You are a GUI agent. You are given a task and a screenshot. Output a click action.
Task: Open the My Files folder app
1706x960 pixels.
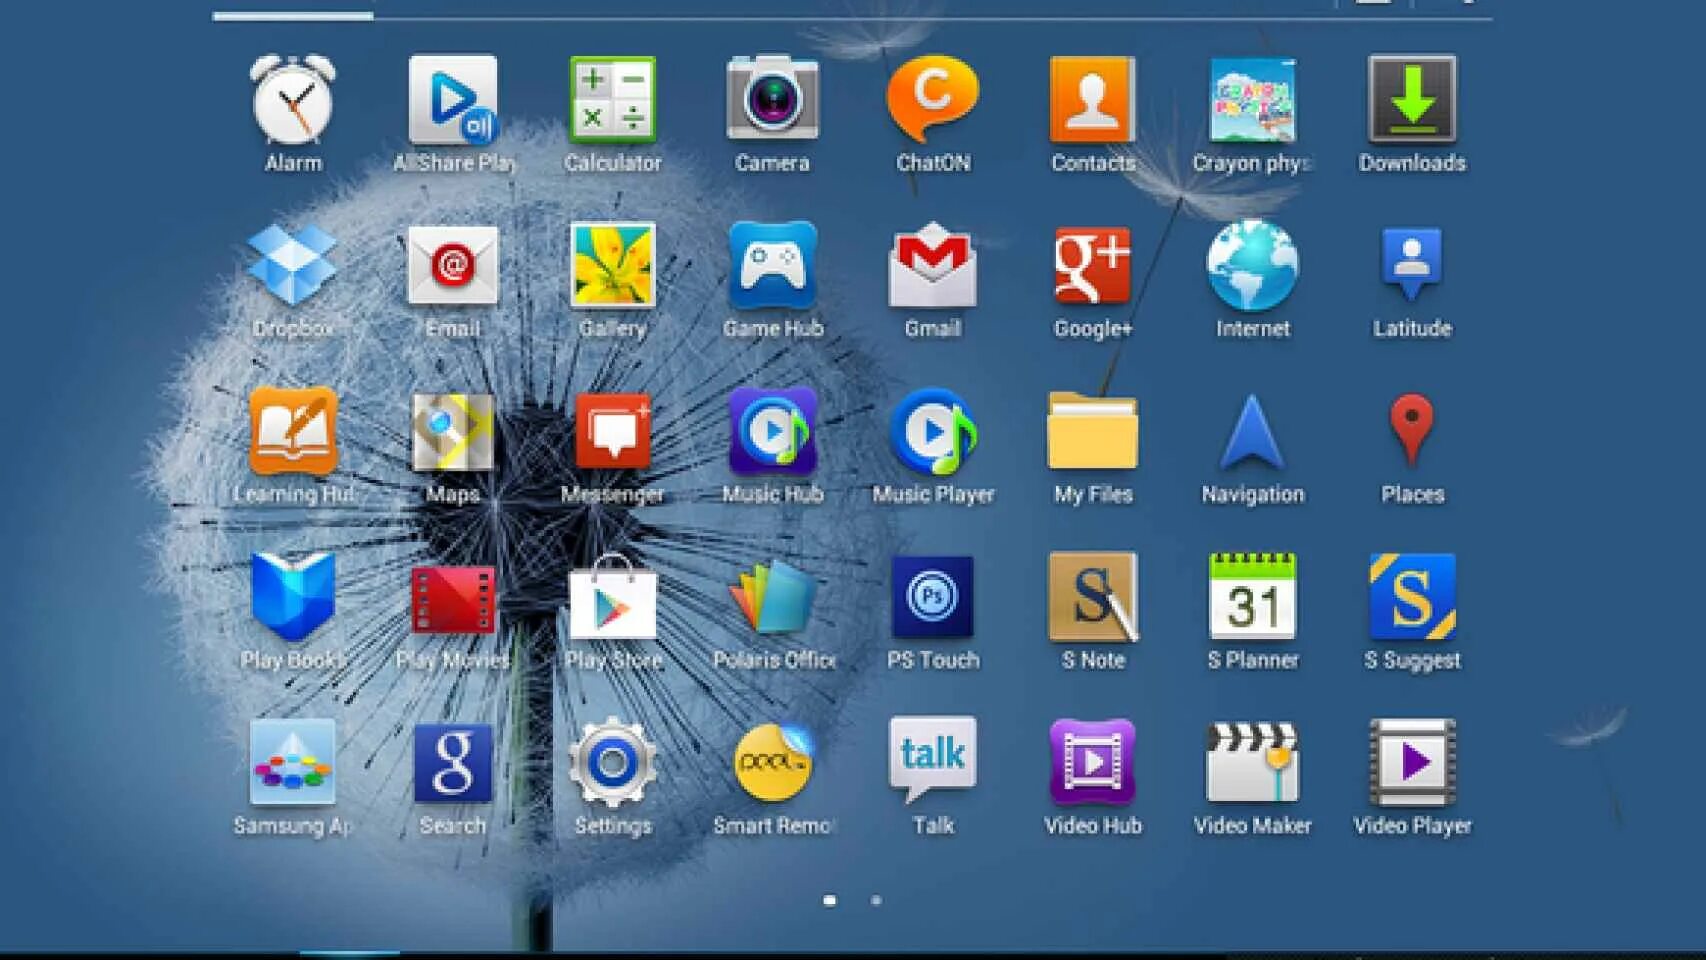click(1093, 431)
